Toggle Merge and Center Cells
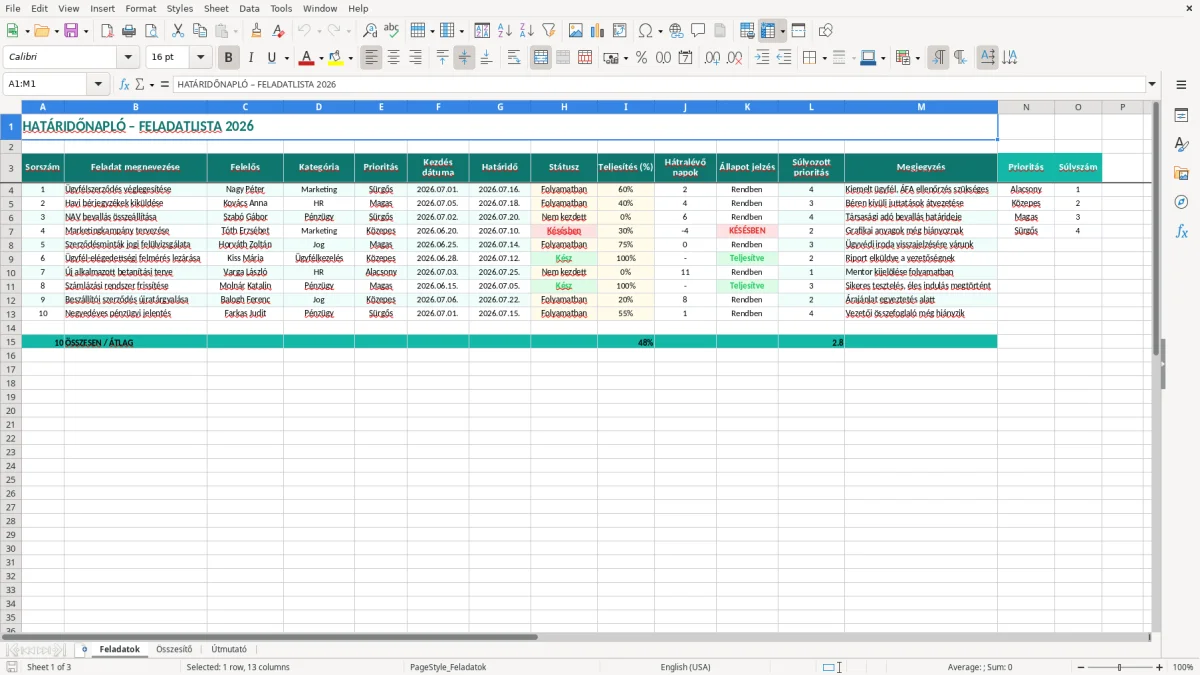Image resolution: width=1200 pixels, height=675 pixels. click(541, 58)
